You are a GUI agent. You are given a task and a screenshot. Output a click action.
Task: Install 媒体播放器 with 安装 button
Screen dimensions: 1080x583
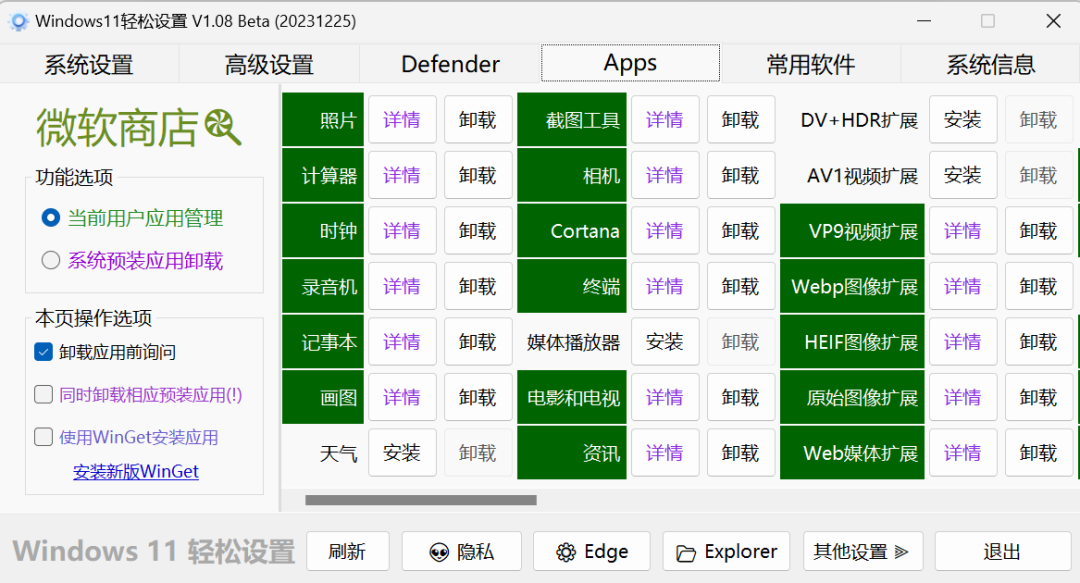(x=665, y=341)
